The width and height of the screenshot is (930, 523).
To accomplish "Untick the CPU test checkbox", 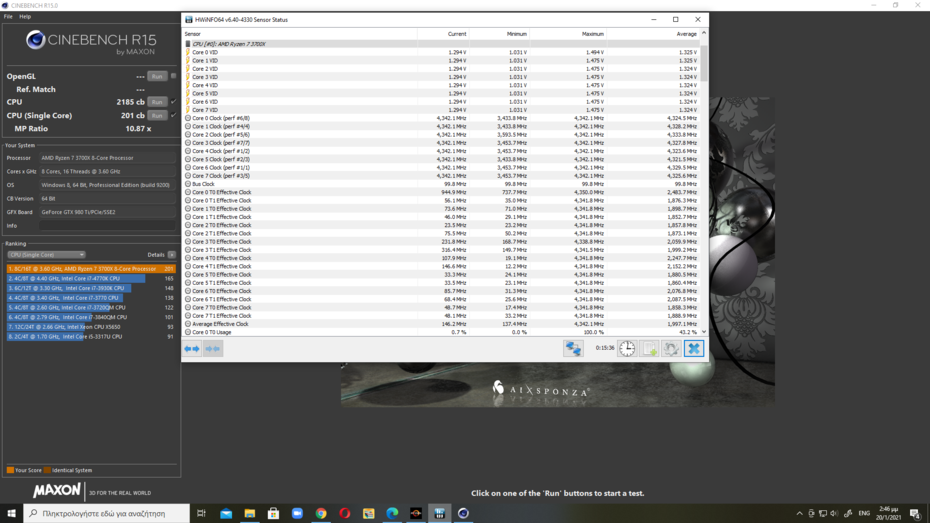I will click(x=173, y=101).
